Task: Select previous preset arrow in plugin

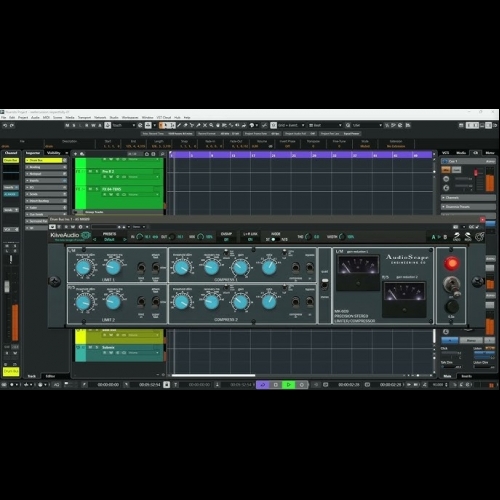Action: 94,240
